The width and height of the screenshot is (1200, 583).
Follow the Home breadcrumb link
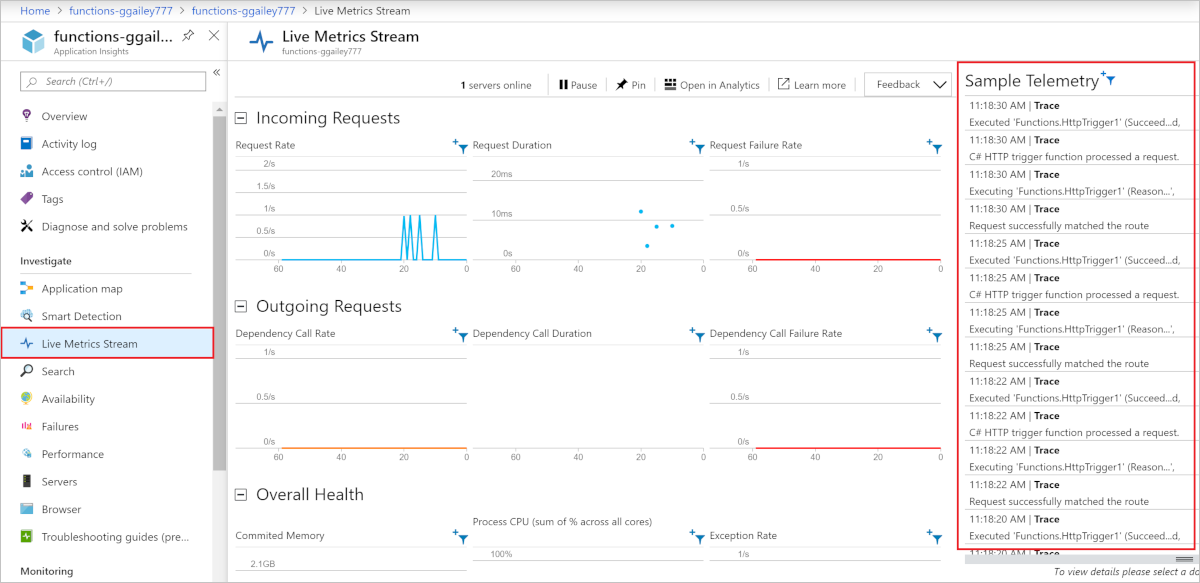(34, 10)
